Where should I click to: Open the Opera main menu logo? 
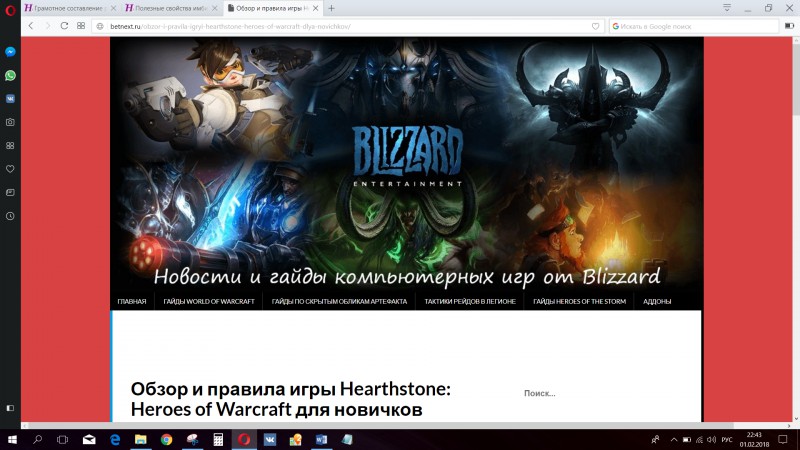[x=10, y=10]
